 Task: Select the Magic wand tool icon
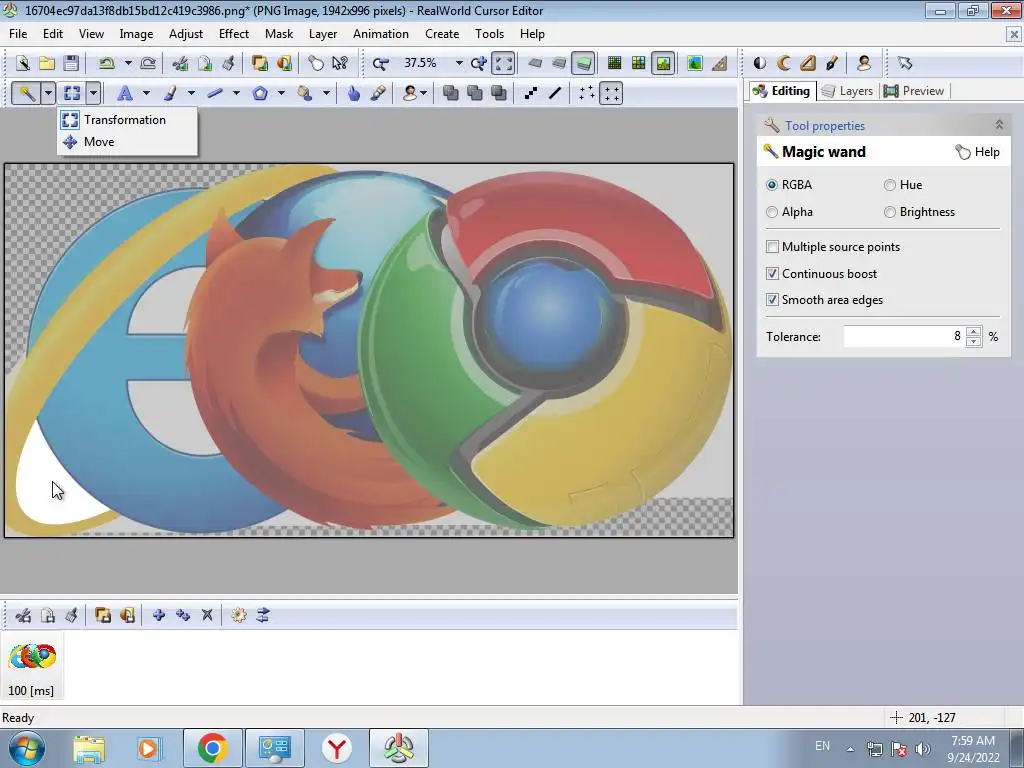pos(27,93)
